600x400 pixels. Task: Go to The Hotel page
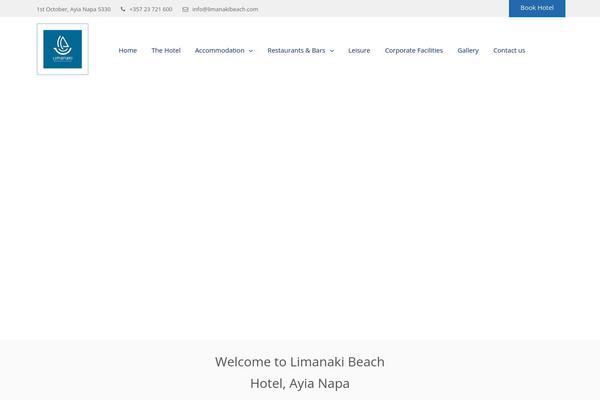click(x=166, y=50)
